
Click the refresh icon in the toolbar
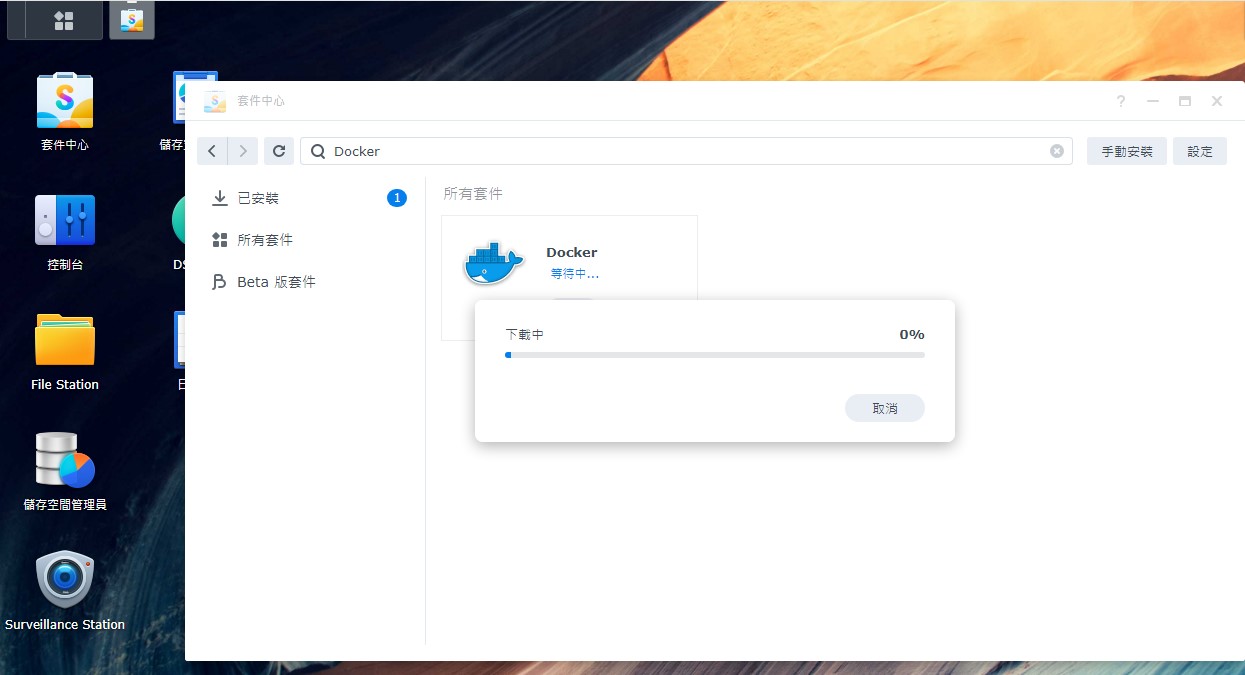(x=279, y=151)
